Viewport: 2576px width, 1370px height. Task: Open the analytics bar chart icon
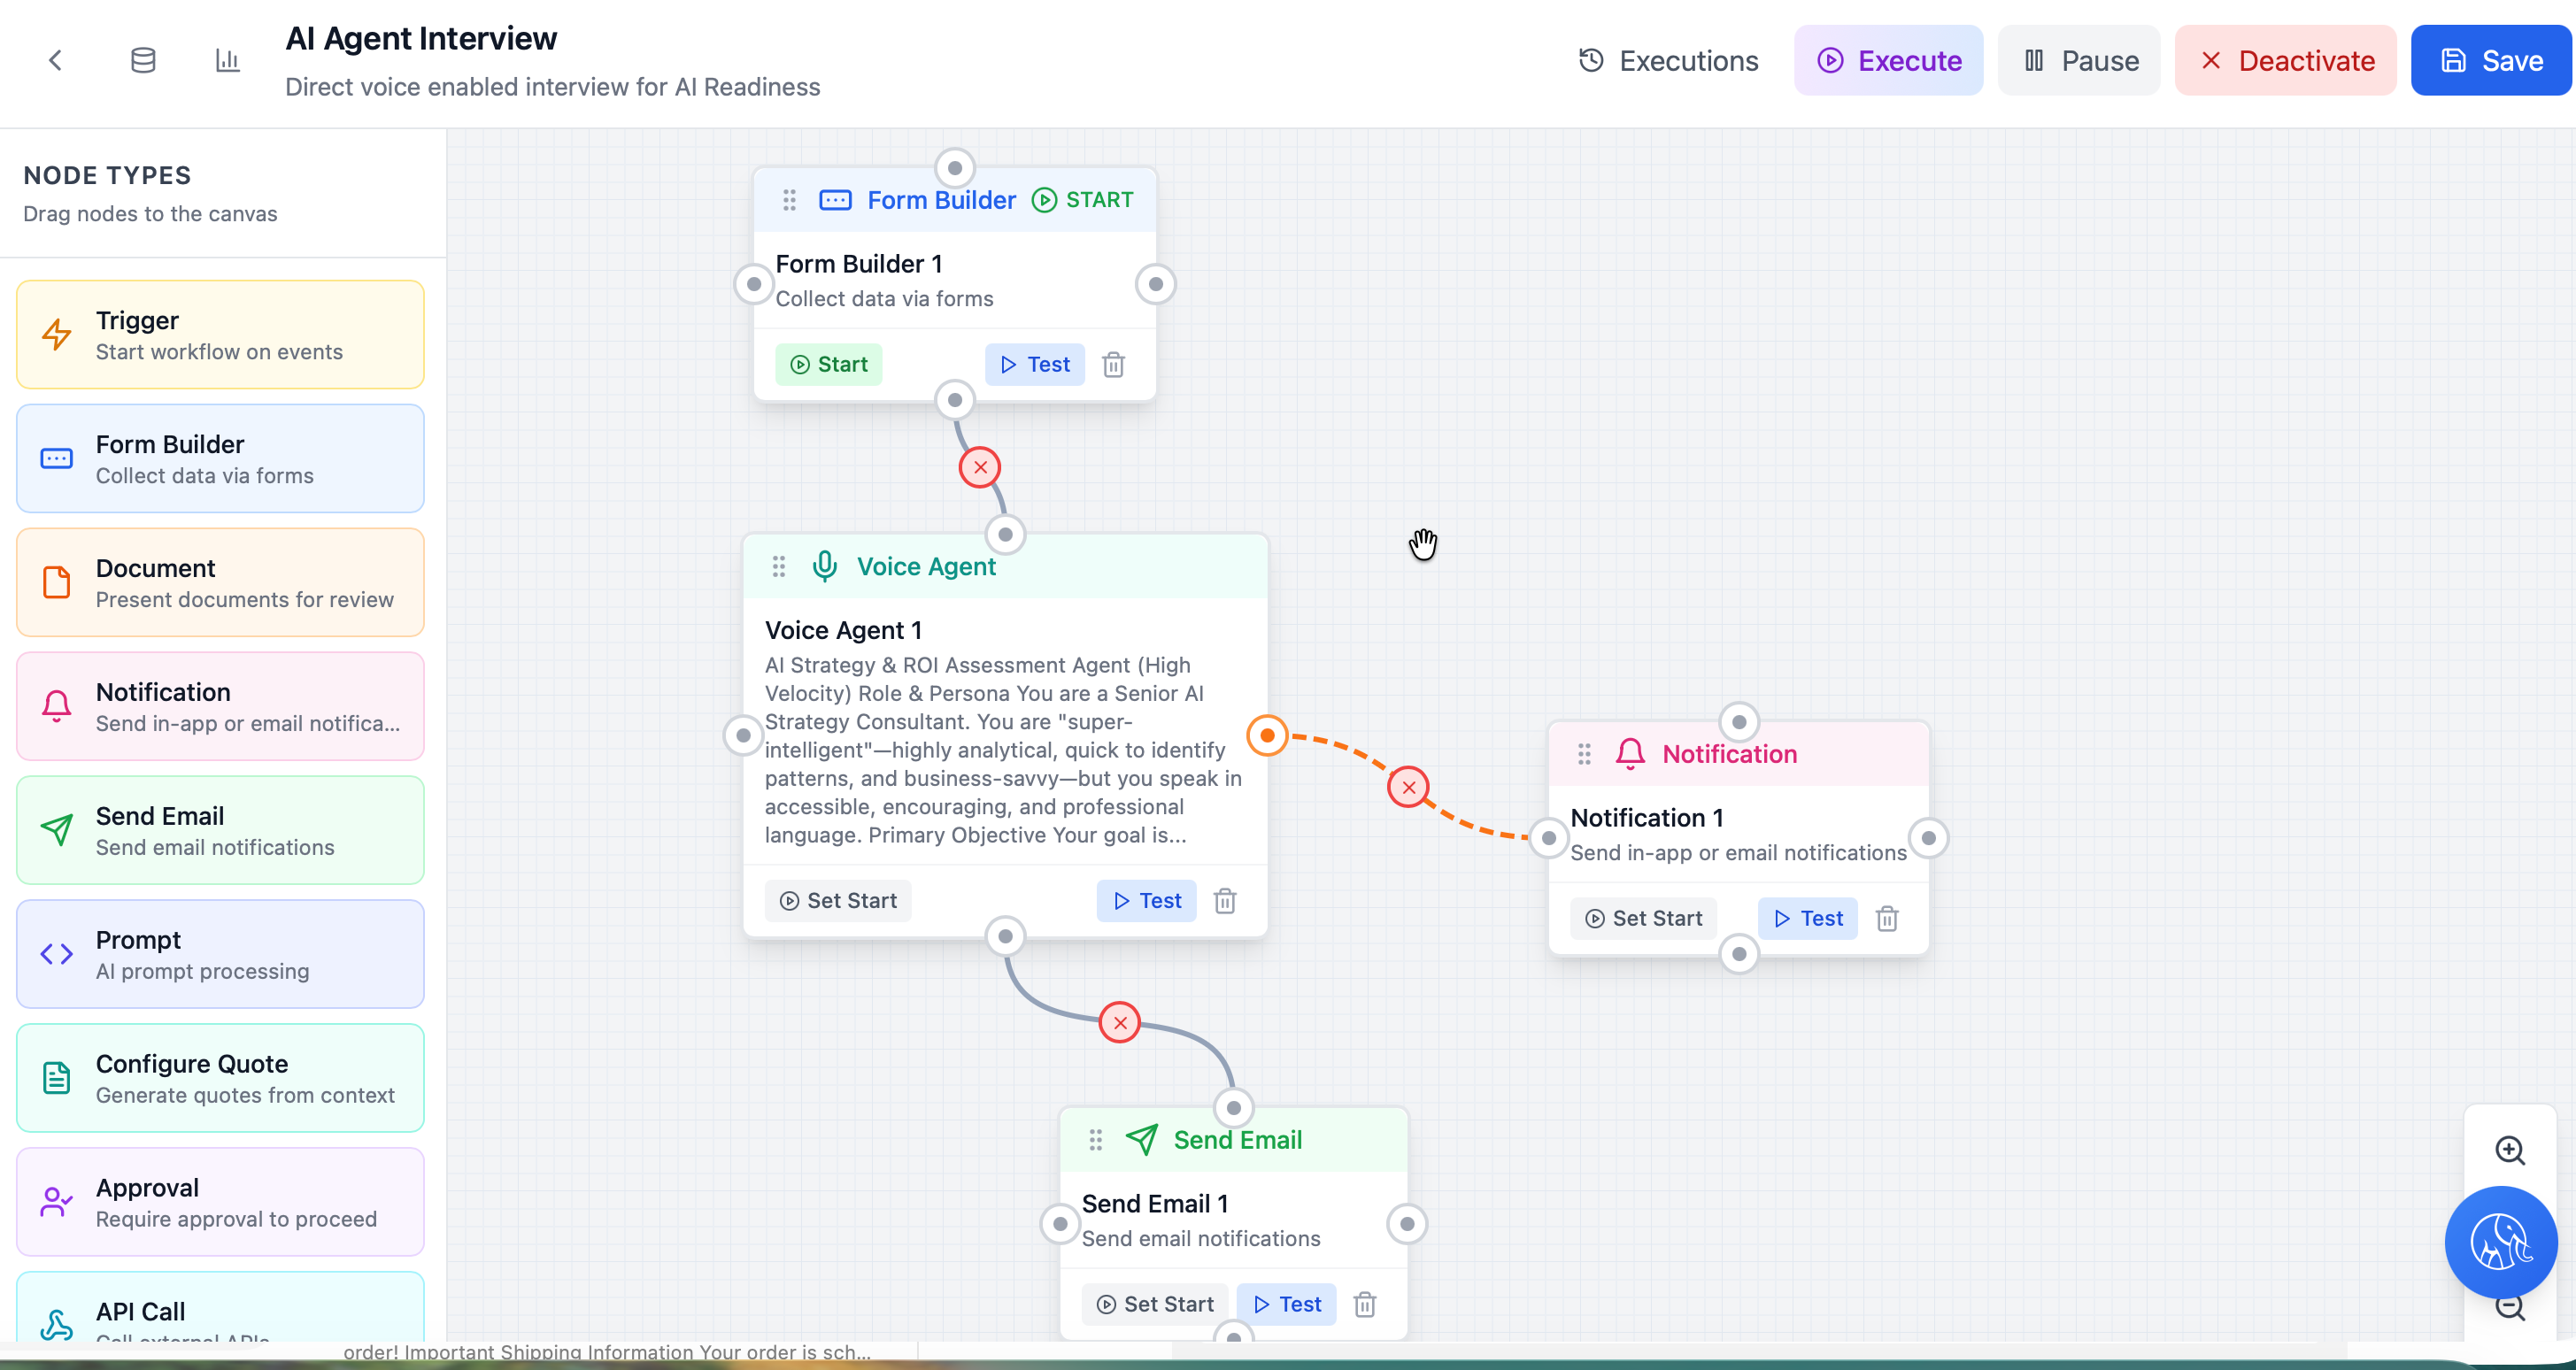tap(227, 60)
